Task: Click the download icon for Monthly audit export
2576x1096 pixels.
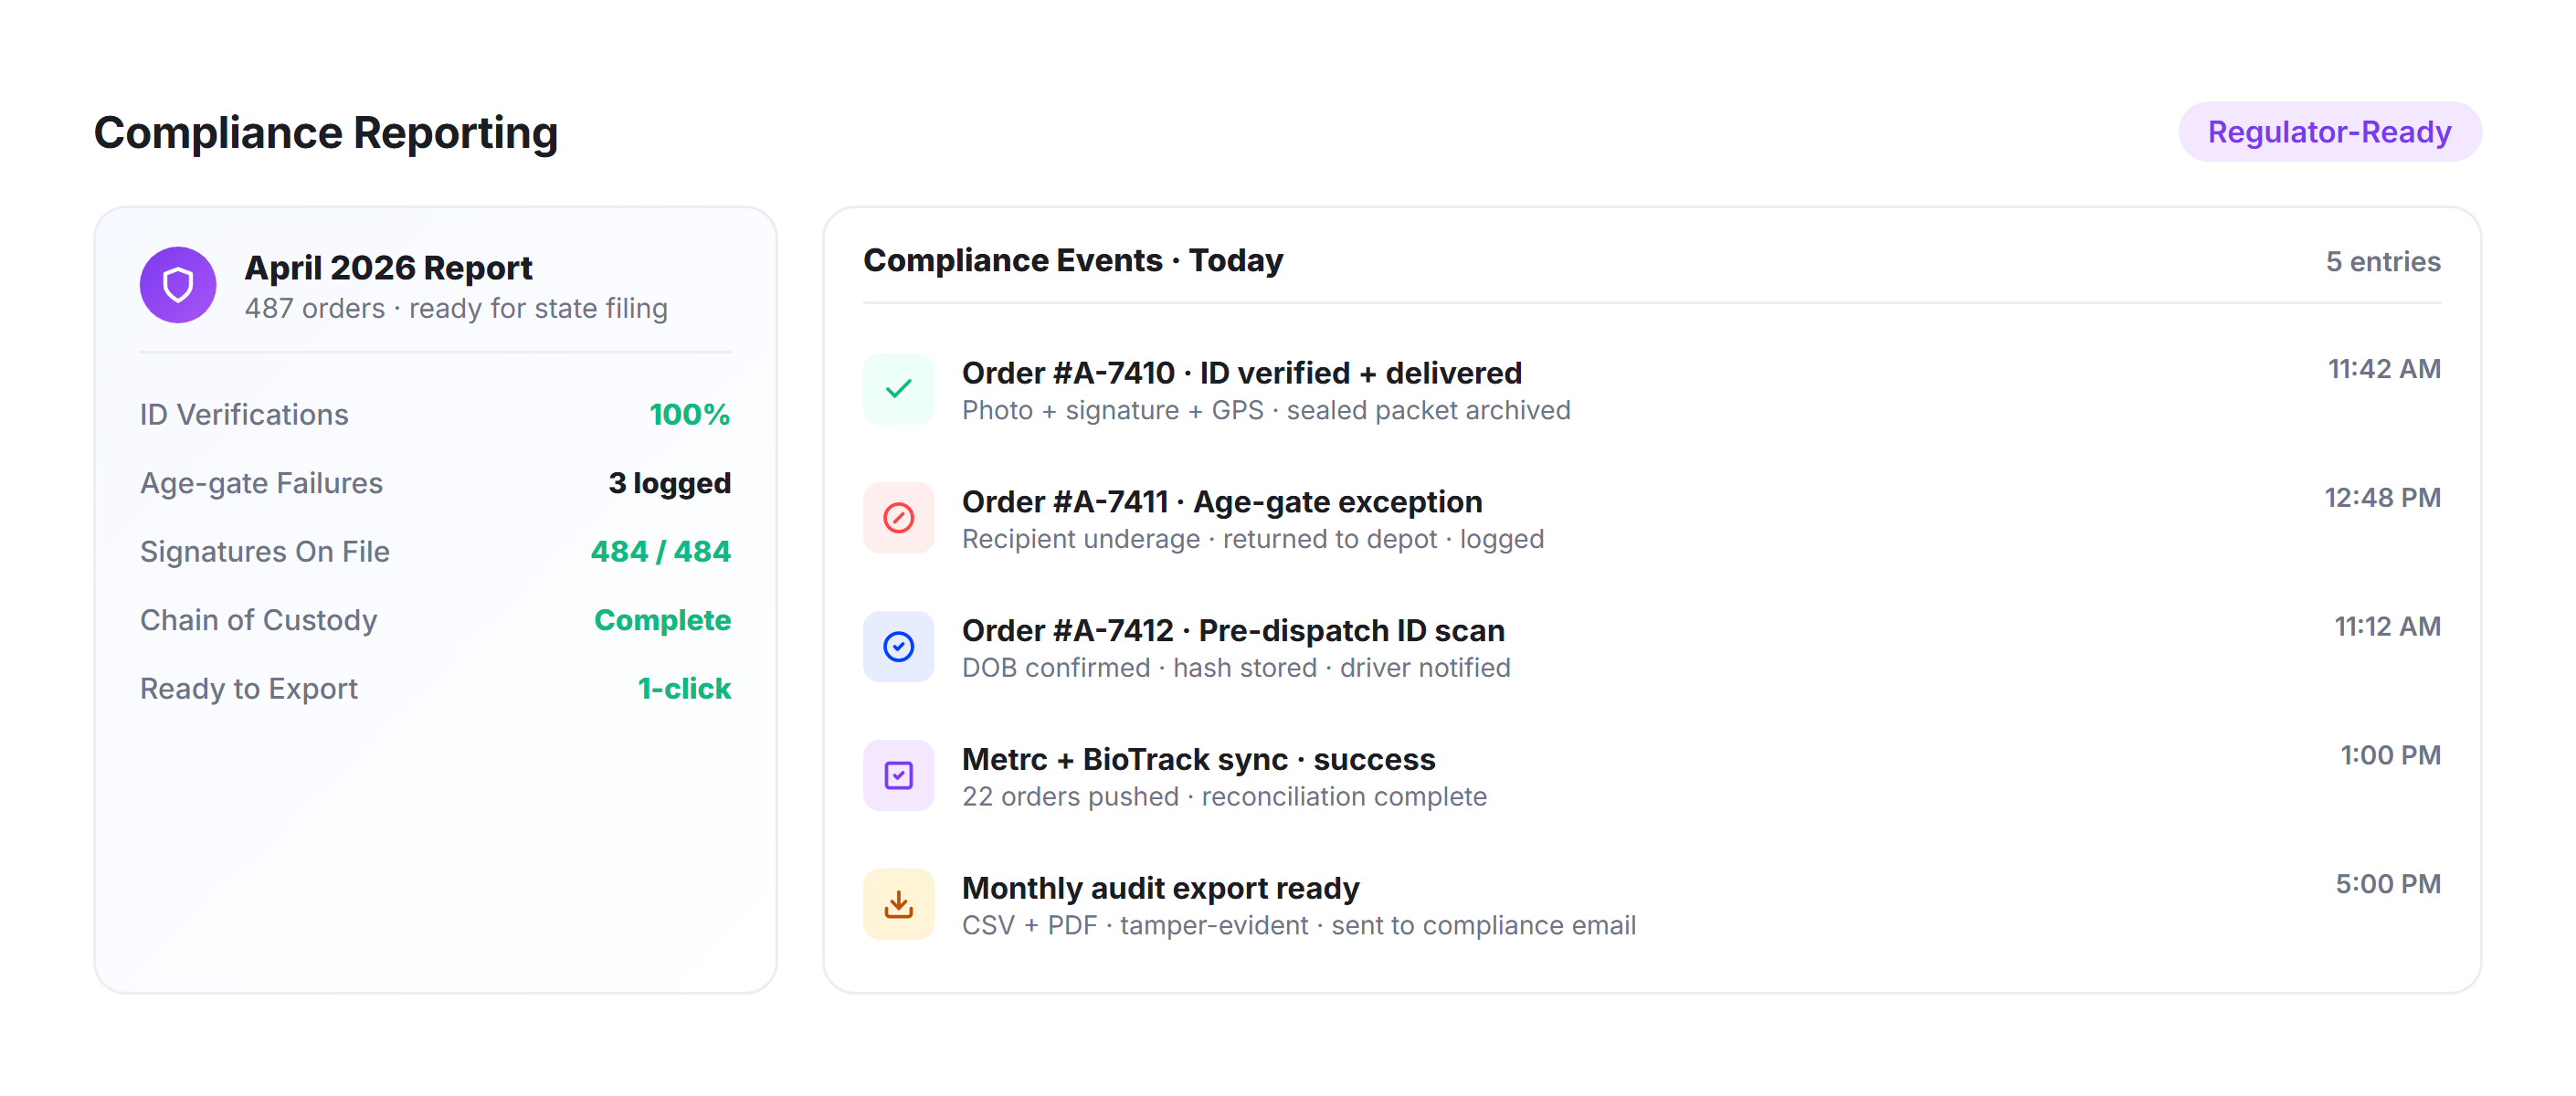Action: pyautogui.click(x=898, y=905)
